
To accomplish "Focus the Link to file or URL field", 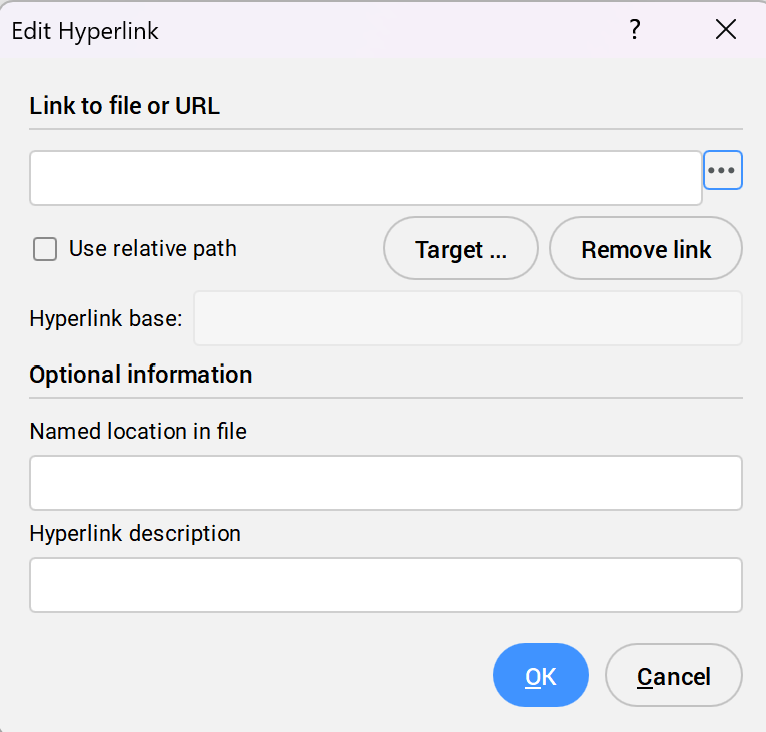I will [x=365, y=178].
